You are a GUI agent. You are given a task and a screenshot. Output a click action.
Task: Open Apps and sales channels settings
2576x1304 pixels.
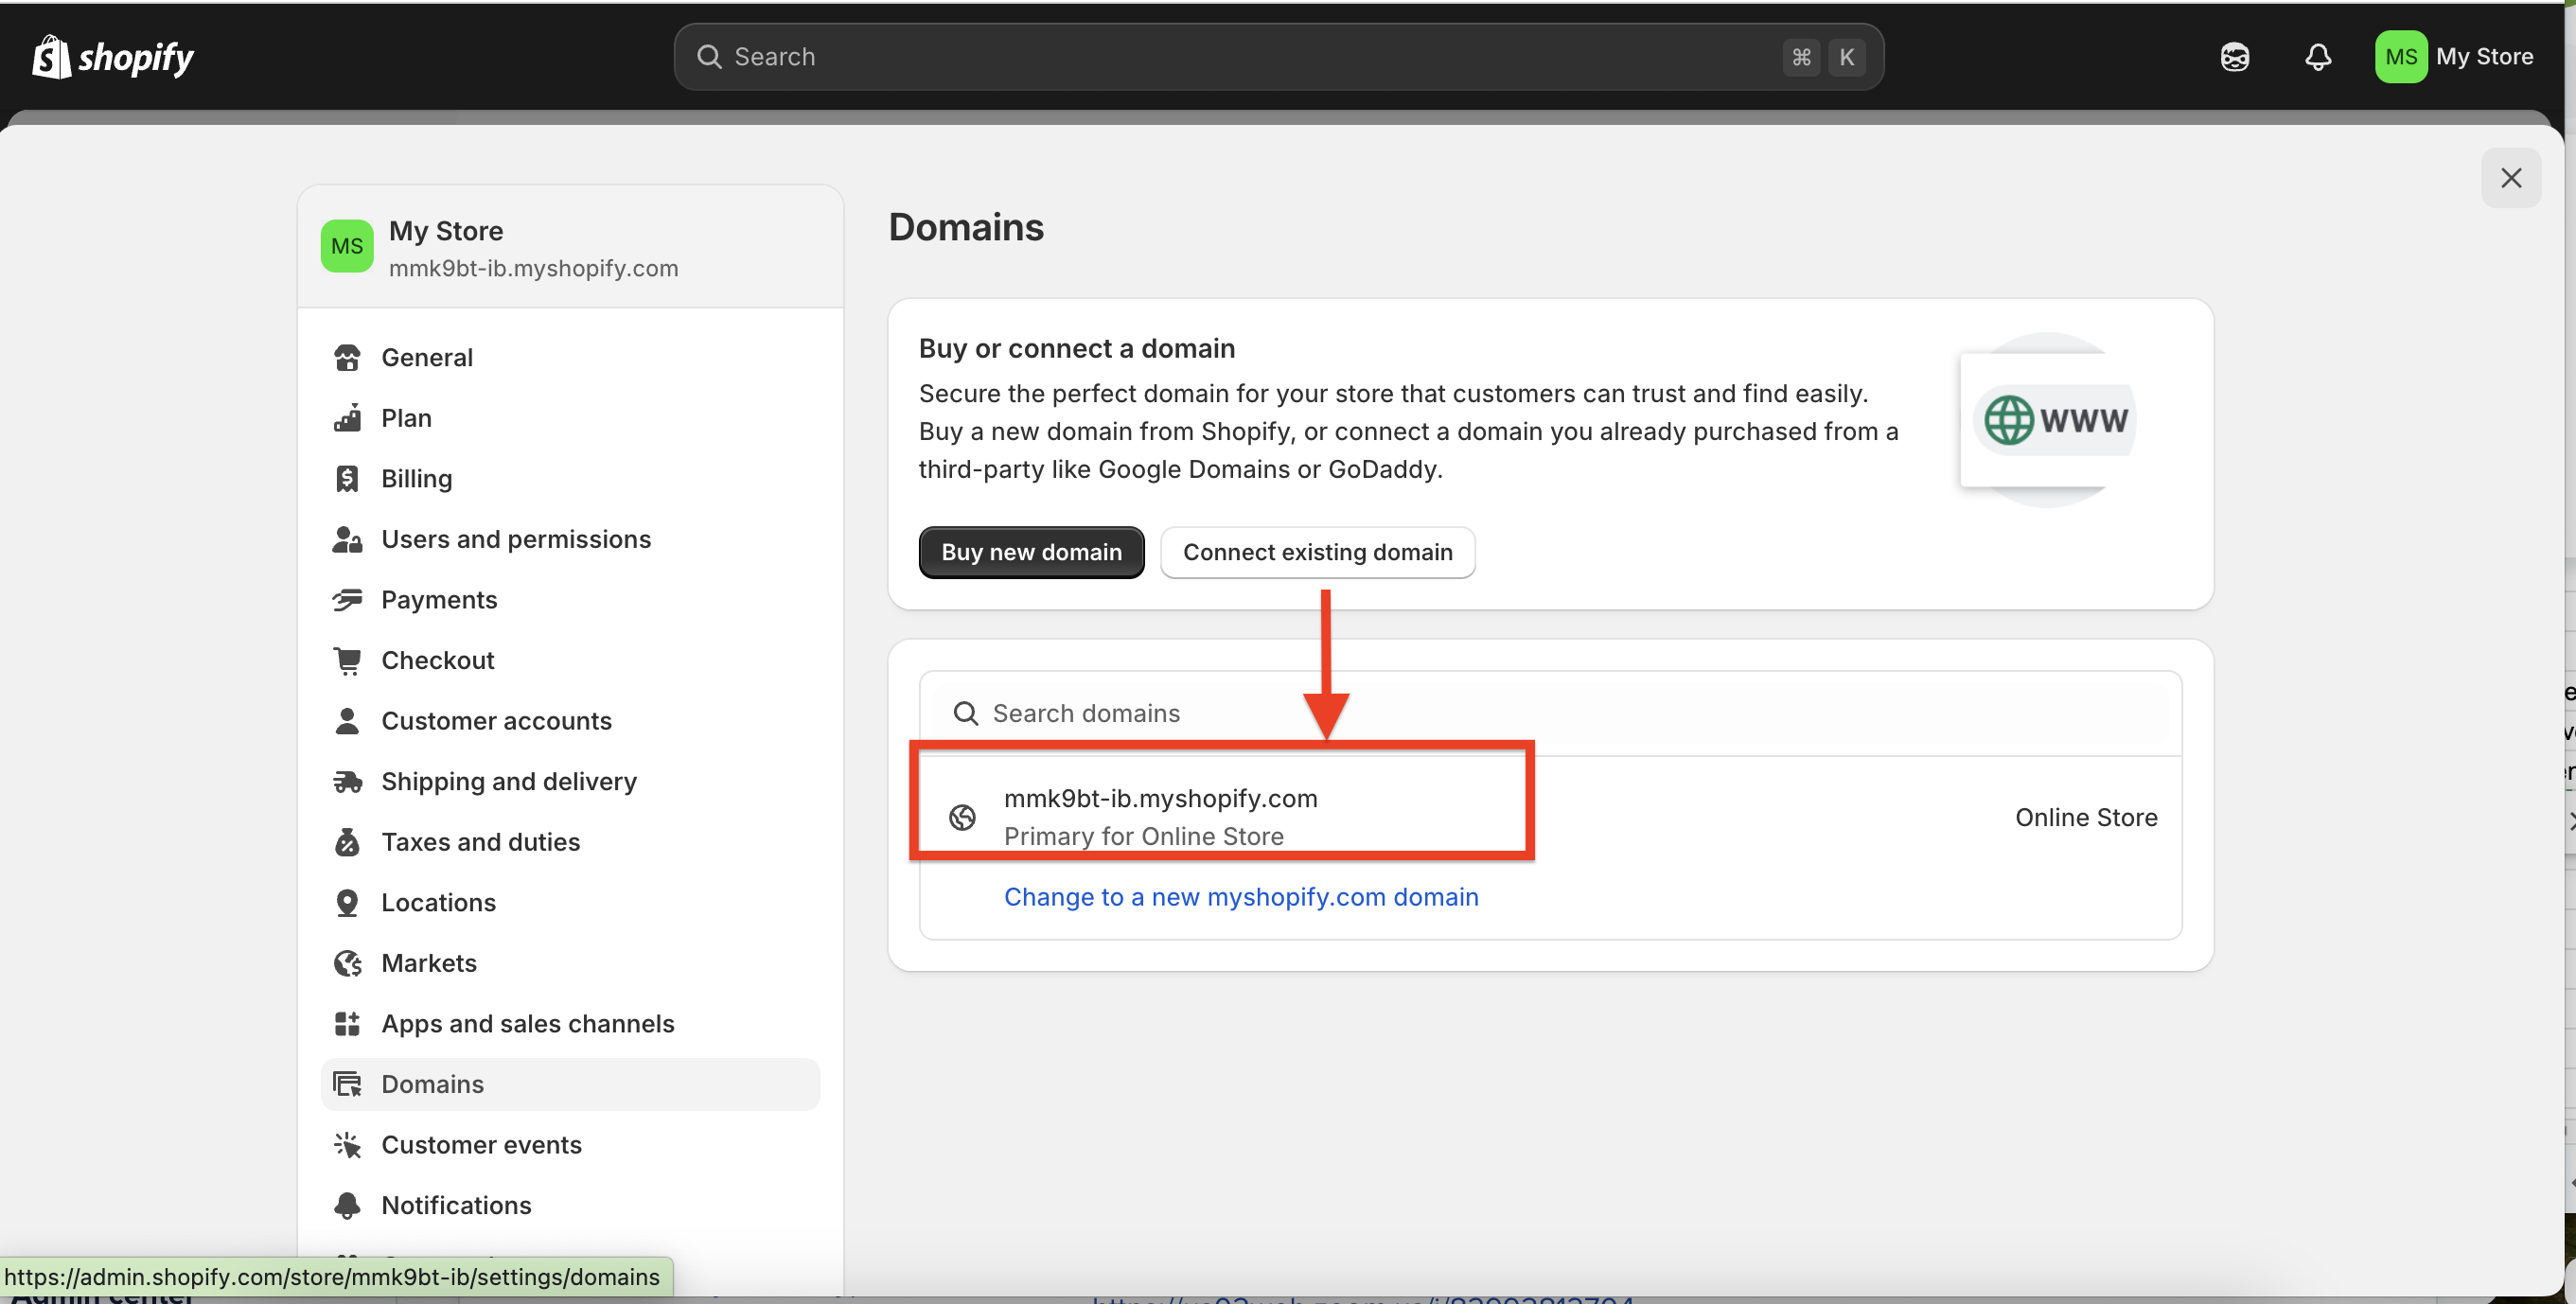527,1024
